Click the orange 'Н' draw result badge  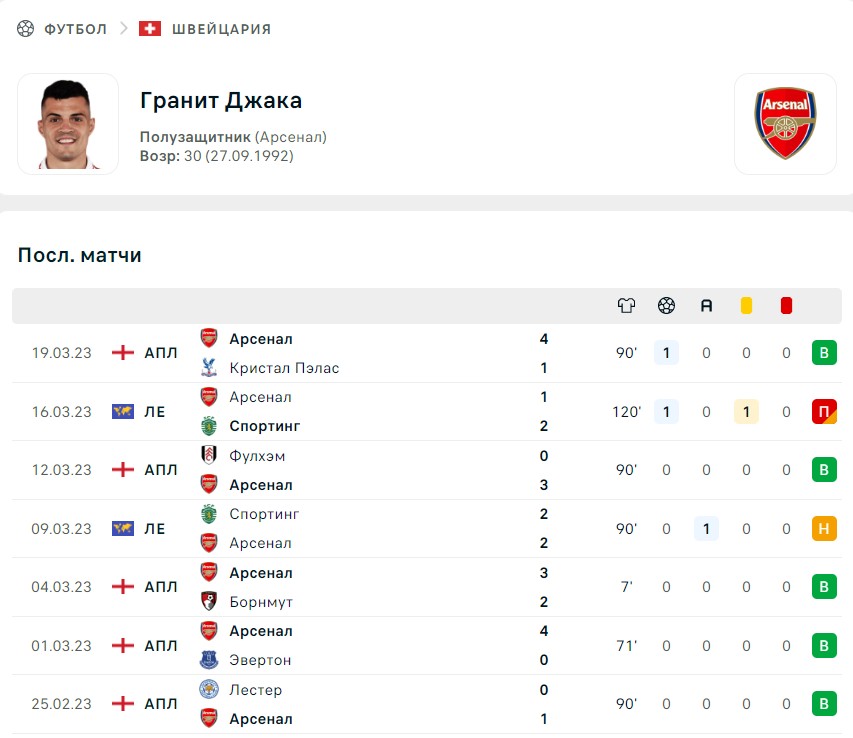point(824,529)
